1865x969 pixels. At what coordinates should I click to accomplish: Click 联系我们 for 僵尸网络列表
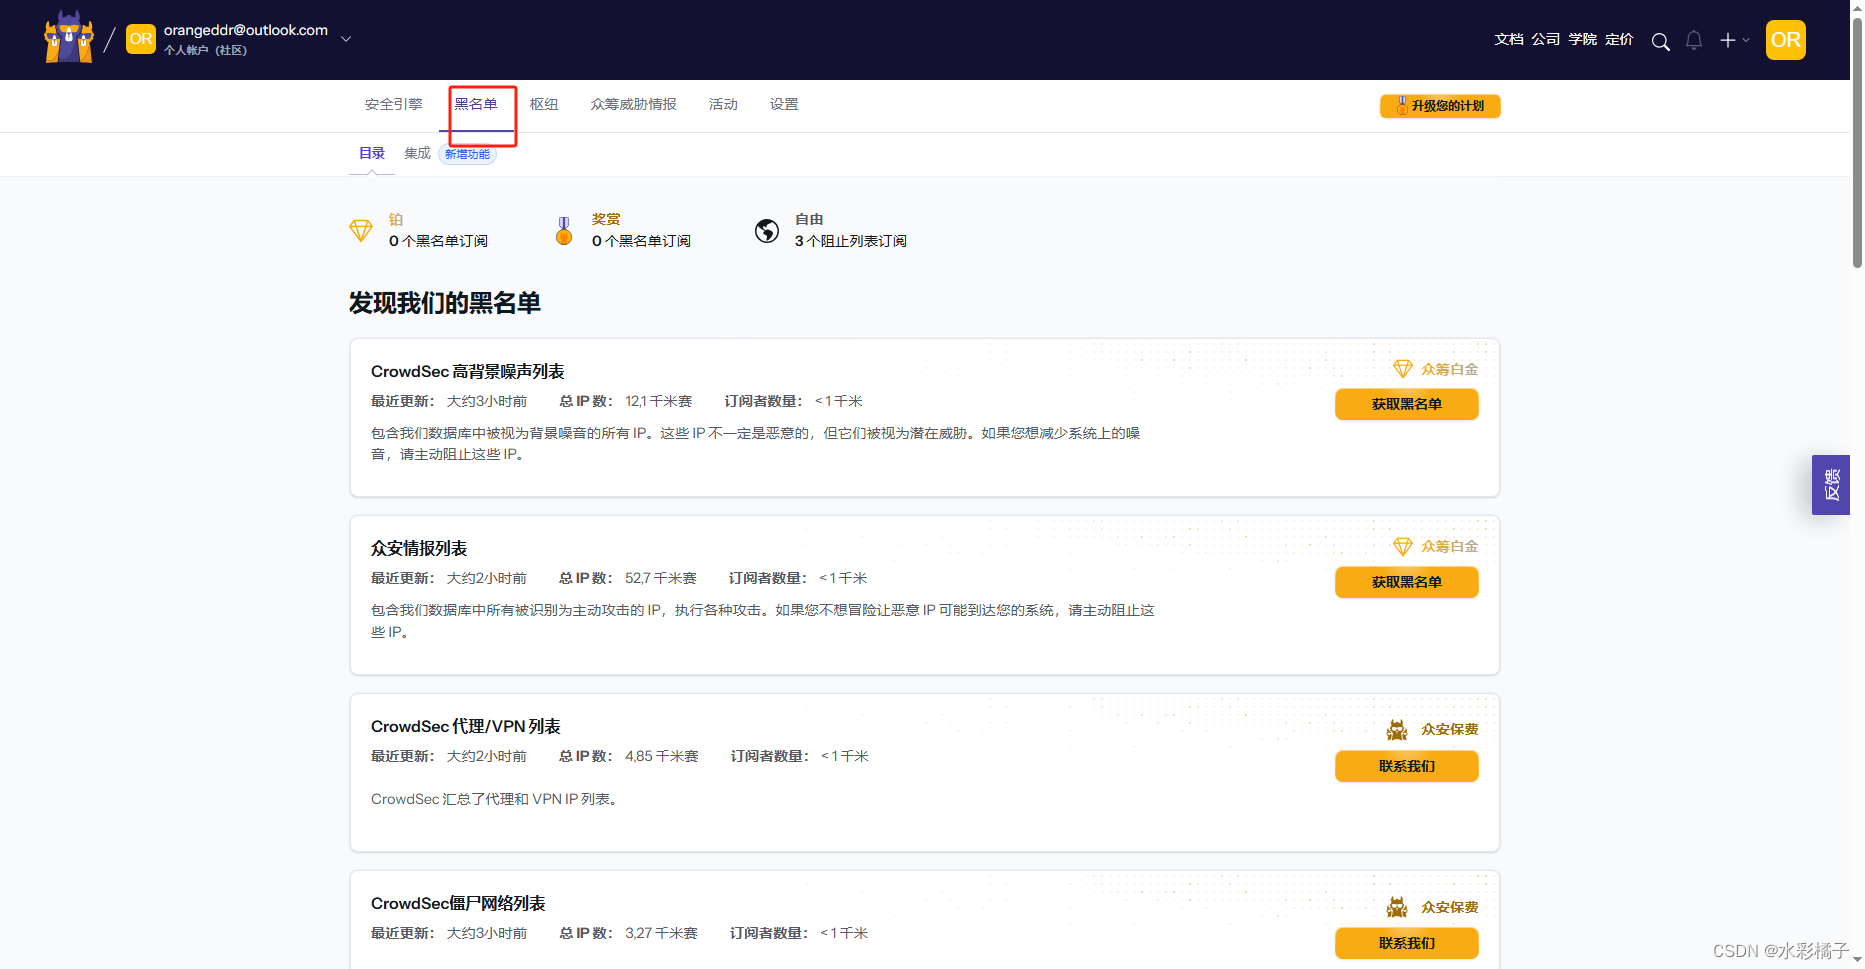pos(1406,943)
